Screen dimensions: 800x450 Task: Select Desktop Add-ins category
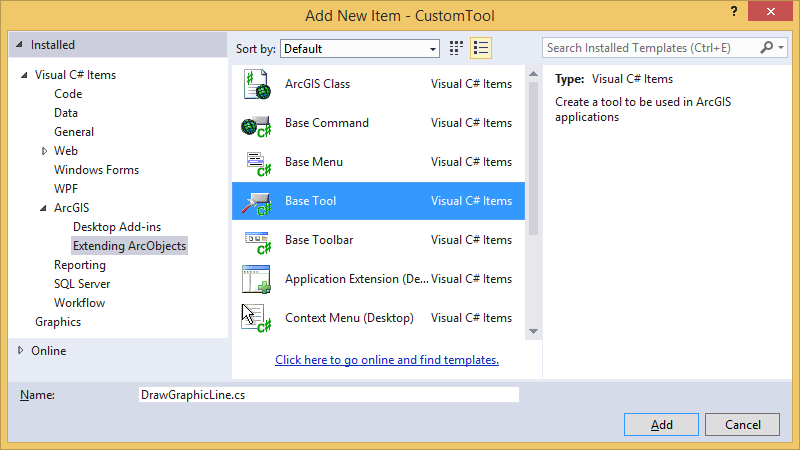pyautogui.click(x=116, y=227)
